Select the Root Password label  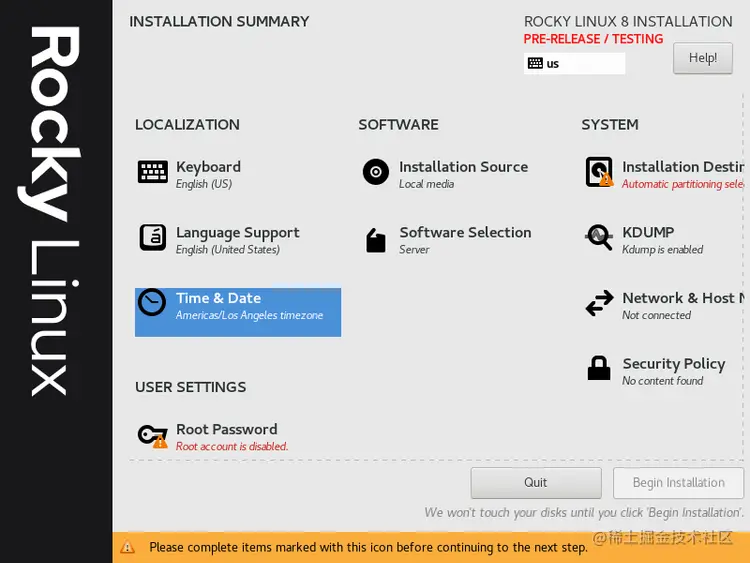(227, 430)
